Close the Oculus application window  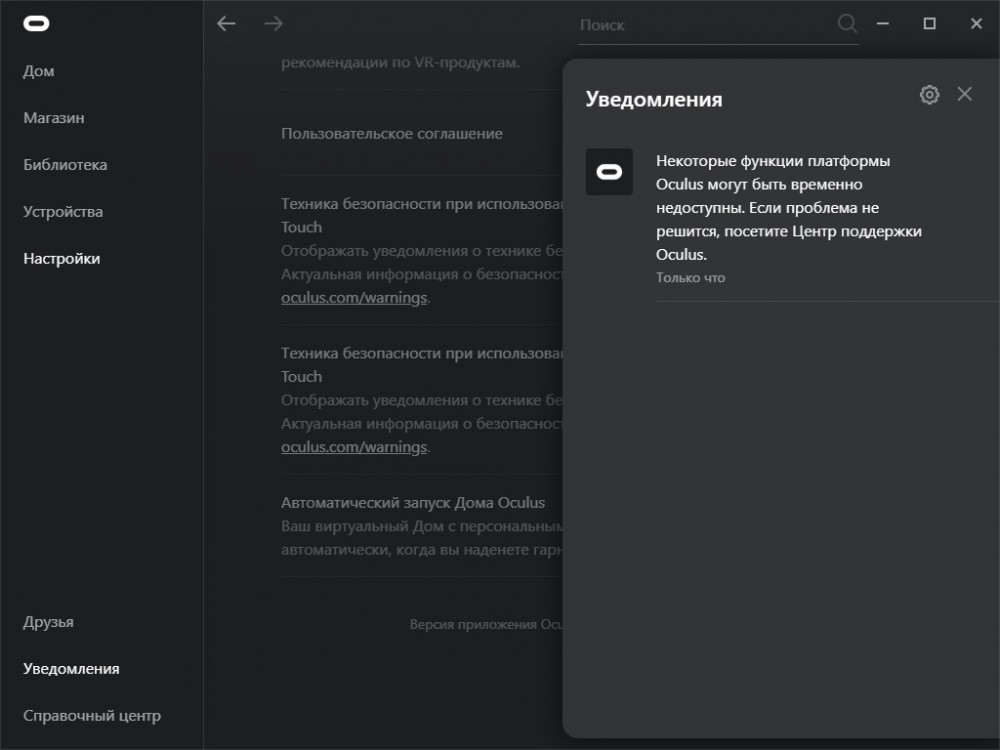click(x=976, y=24)
